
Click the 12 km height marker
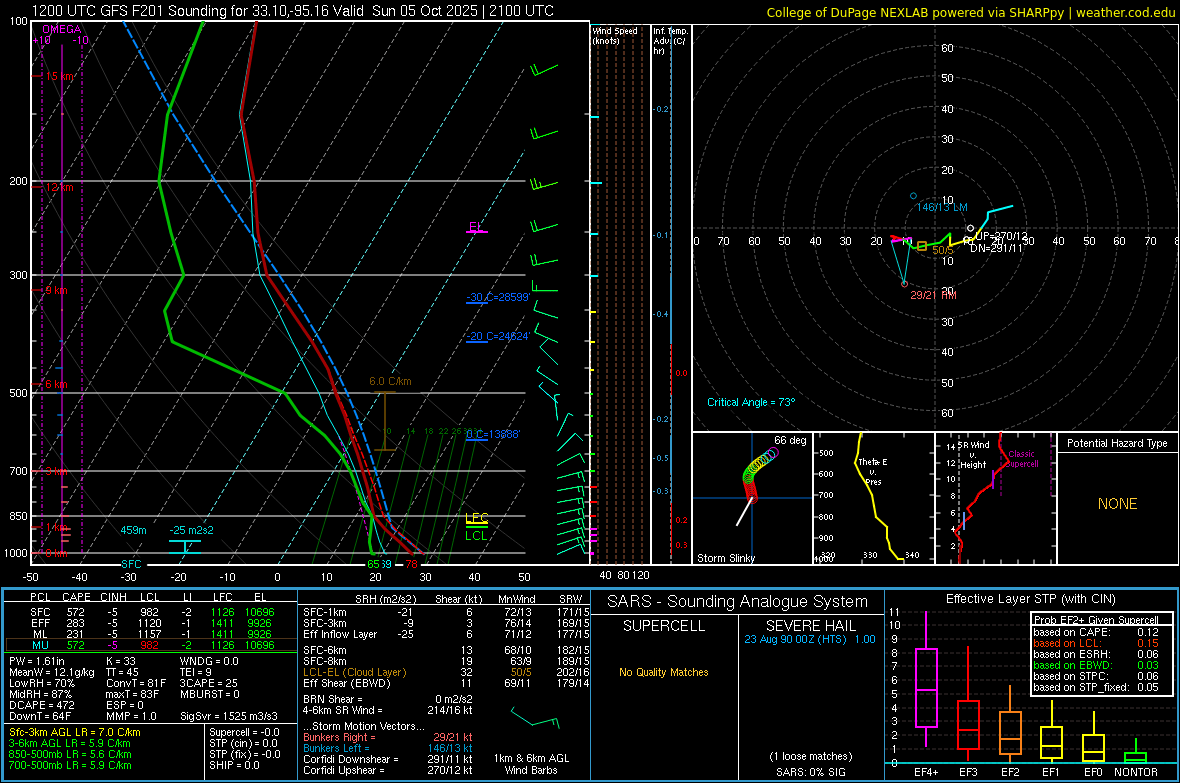(x=59, y=187)
